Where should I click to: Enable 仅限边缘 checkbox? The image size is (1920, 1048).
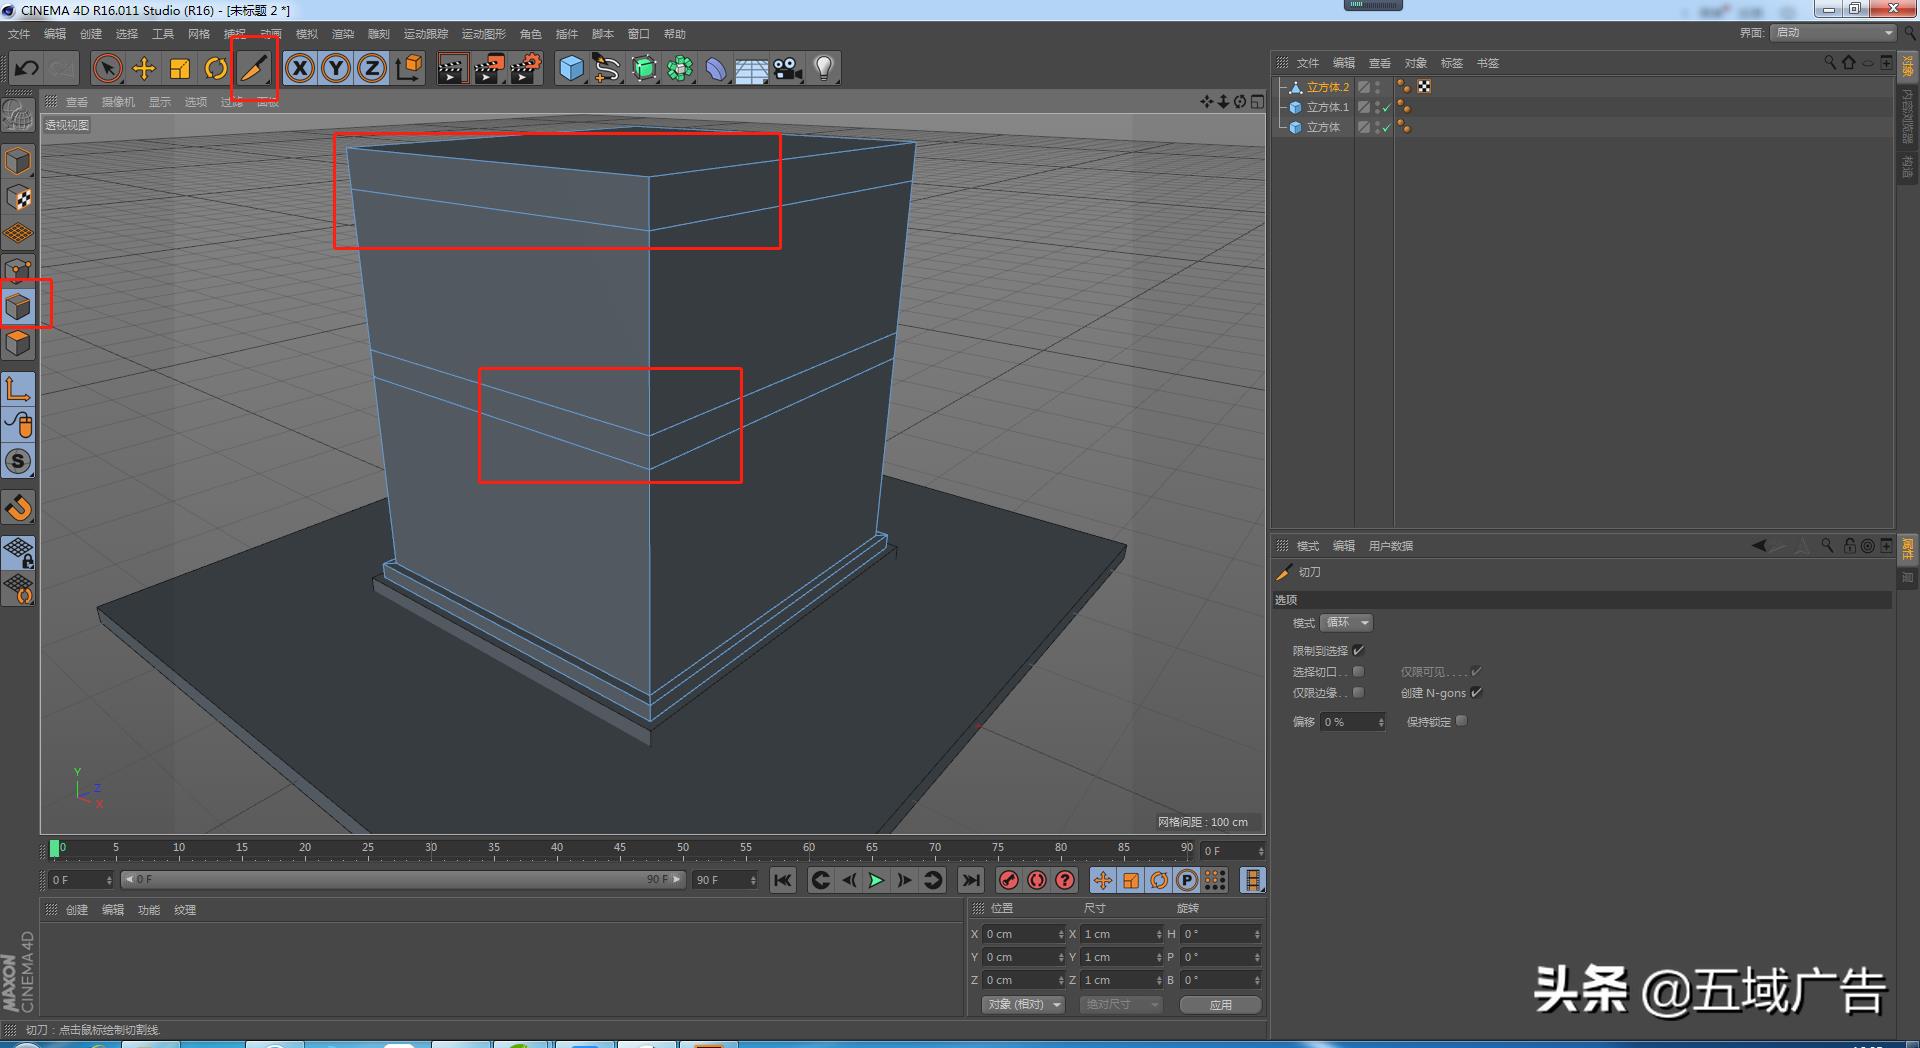[1358, 692]
